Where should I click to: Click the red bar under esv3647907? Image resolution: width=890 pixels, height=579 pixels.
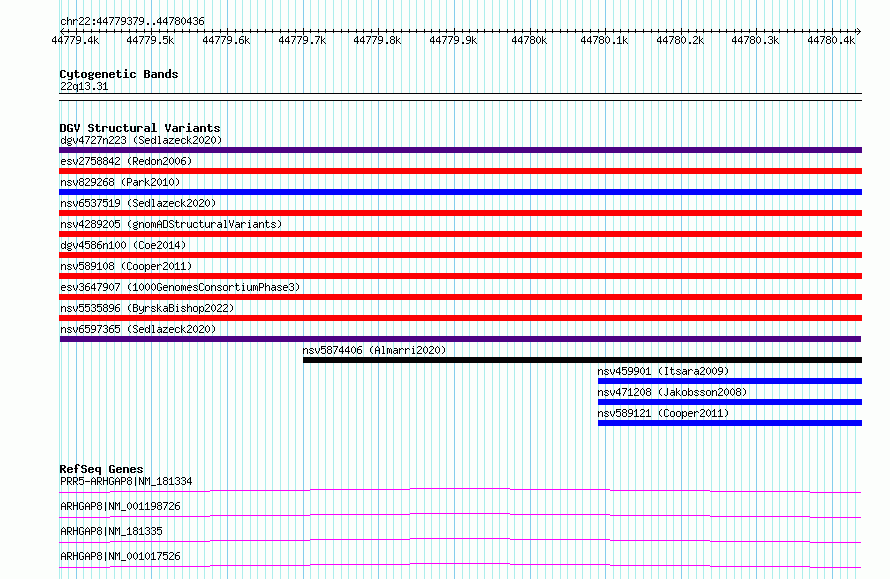460,297
